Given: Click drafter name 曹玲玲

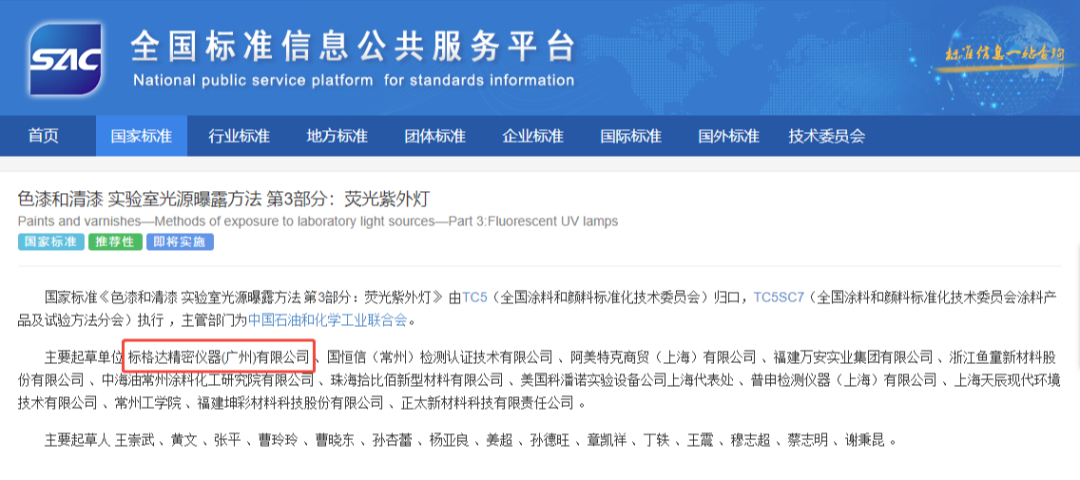Looking at the screenshot, I should click(x=278, y=440).
